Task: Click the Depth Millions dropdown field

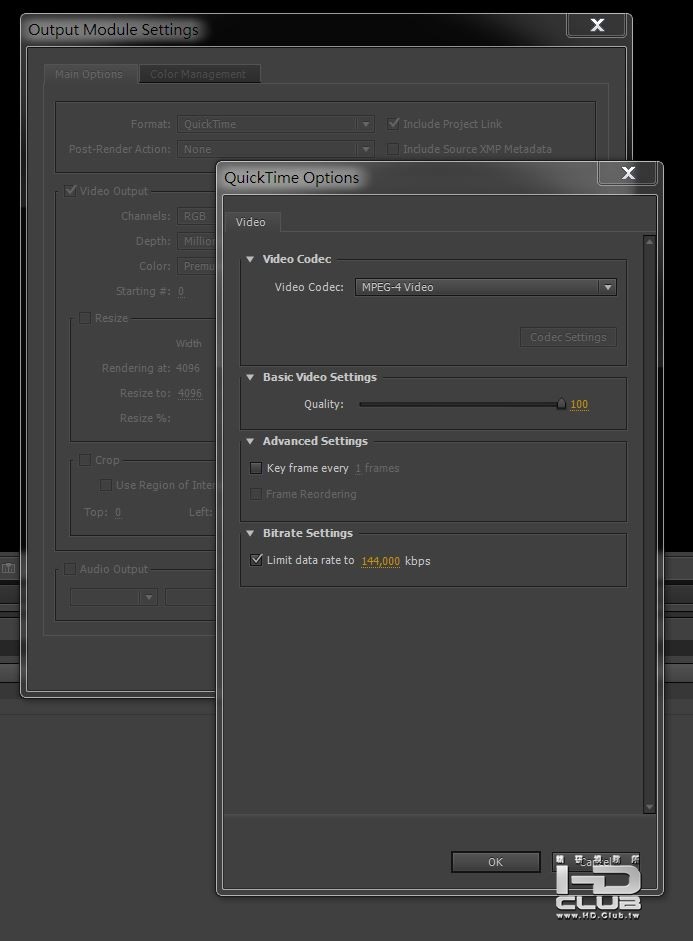Action: (196, 241)
